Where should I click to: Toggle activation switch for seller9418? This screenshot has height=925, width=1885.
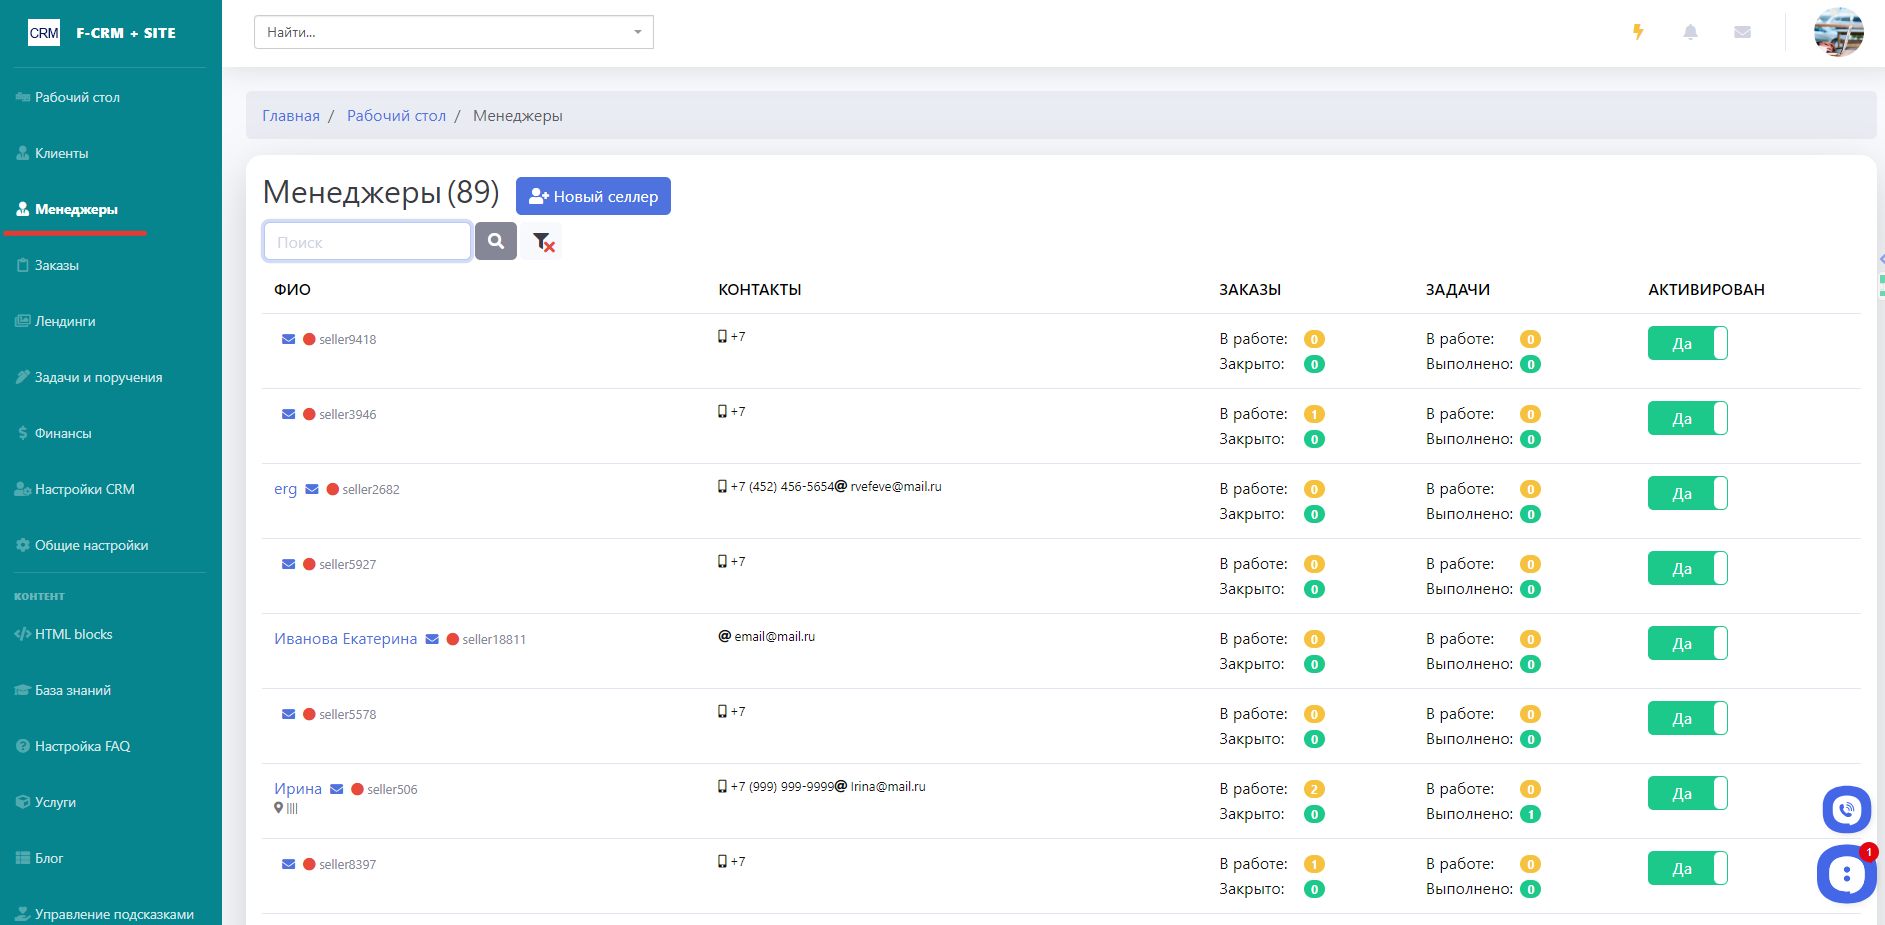1687,343
